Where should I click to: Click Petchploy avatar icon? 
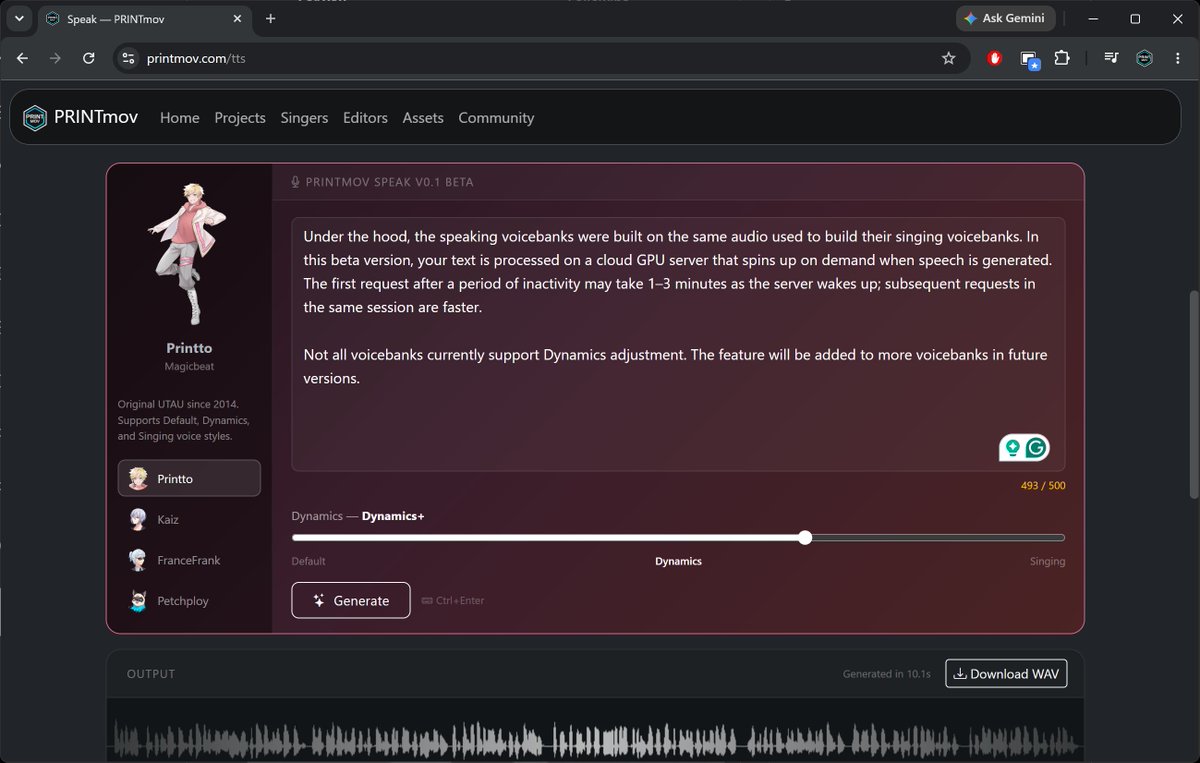tap(138, 601)
